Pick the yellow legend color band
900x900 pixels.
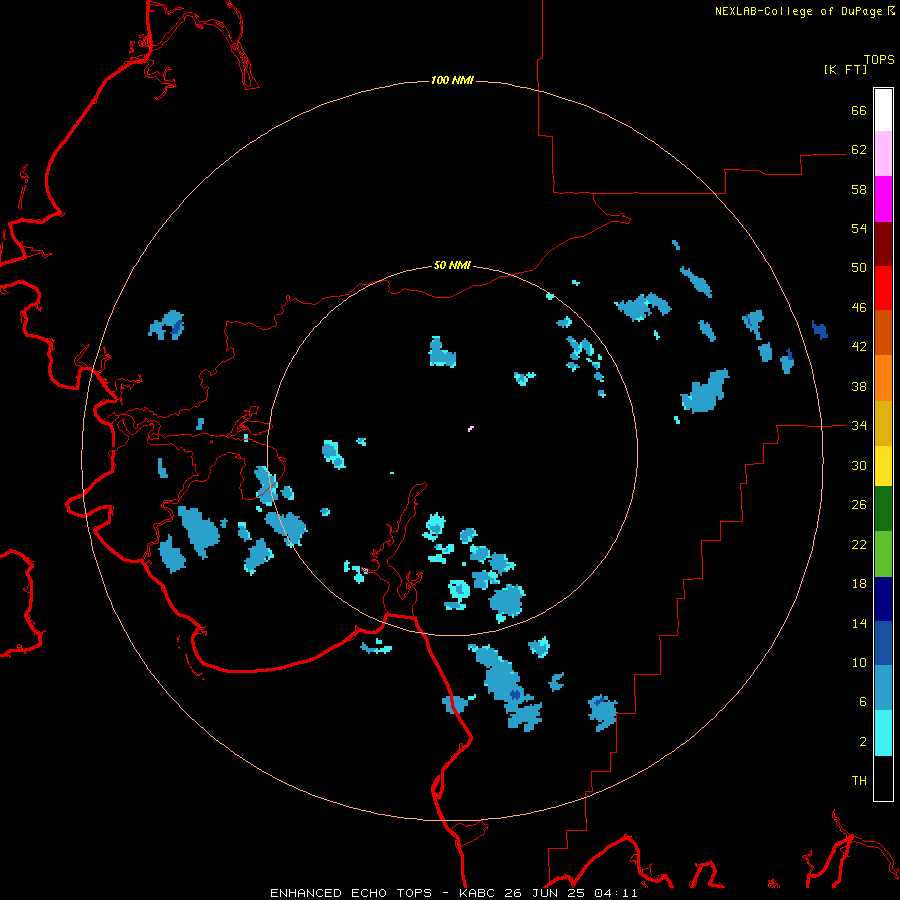click(x=883, y=465)
